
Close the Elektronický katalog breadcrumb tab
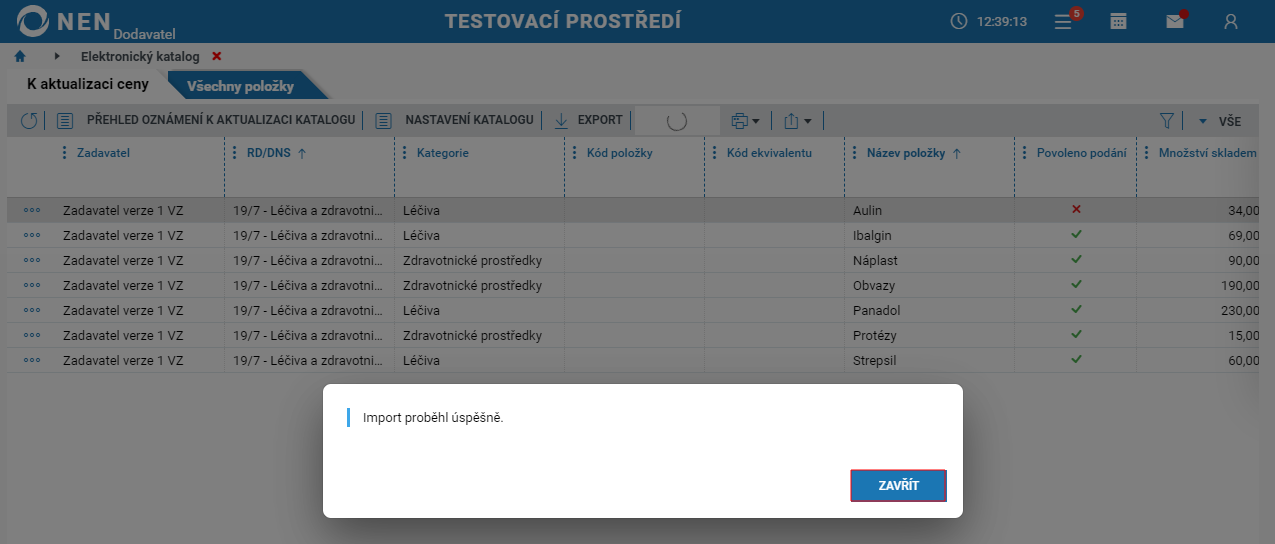(x=217, y=57)
